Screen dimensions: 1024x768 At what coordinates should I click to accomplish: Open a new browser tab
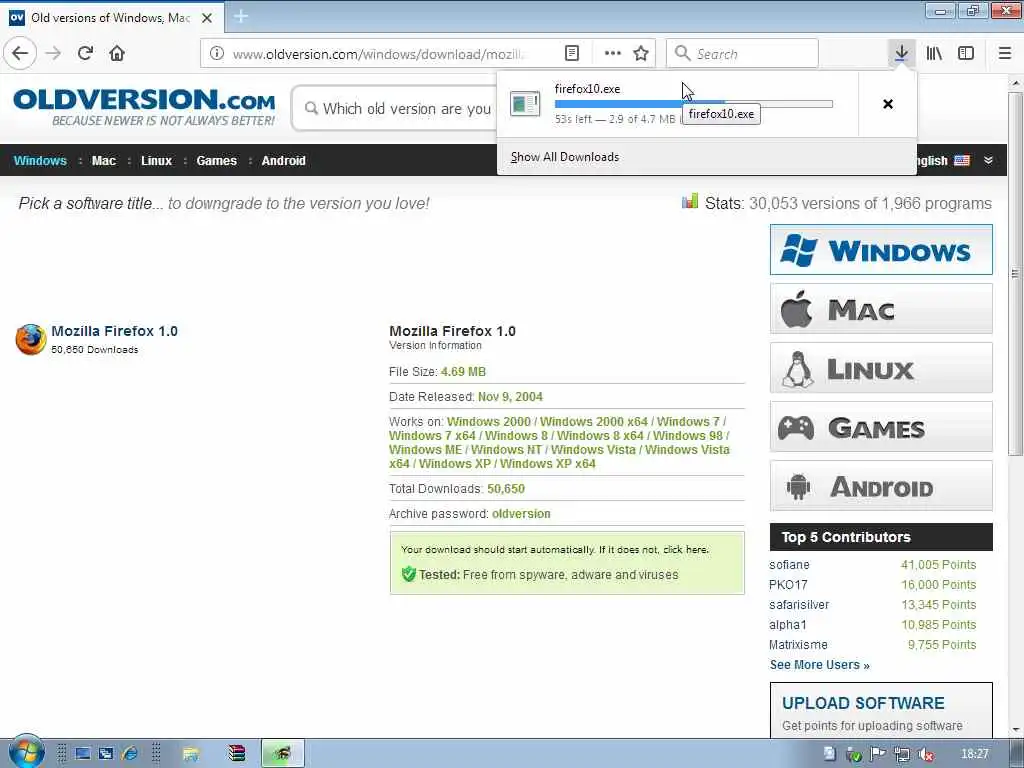240,17
